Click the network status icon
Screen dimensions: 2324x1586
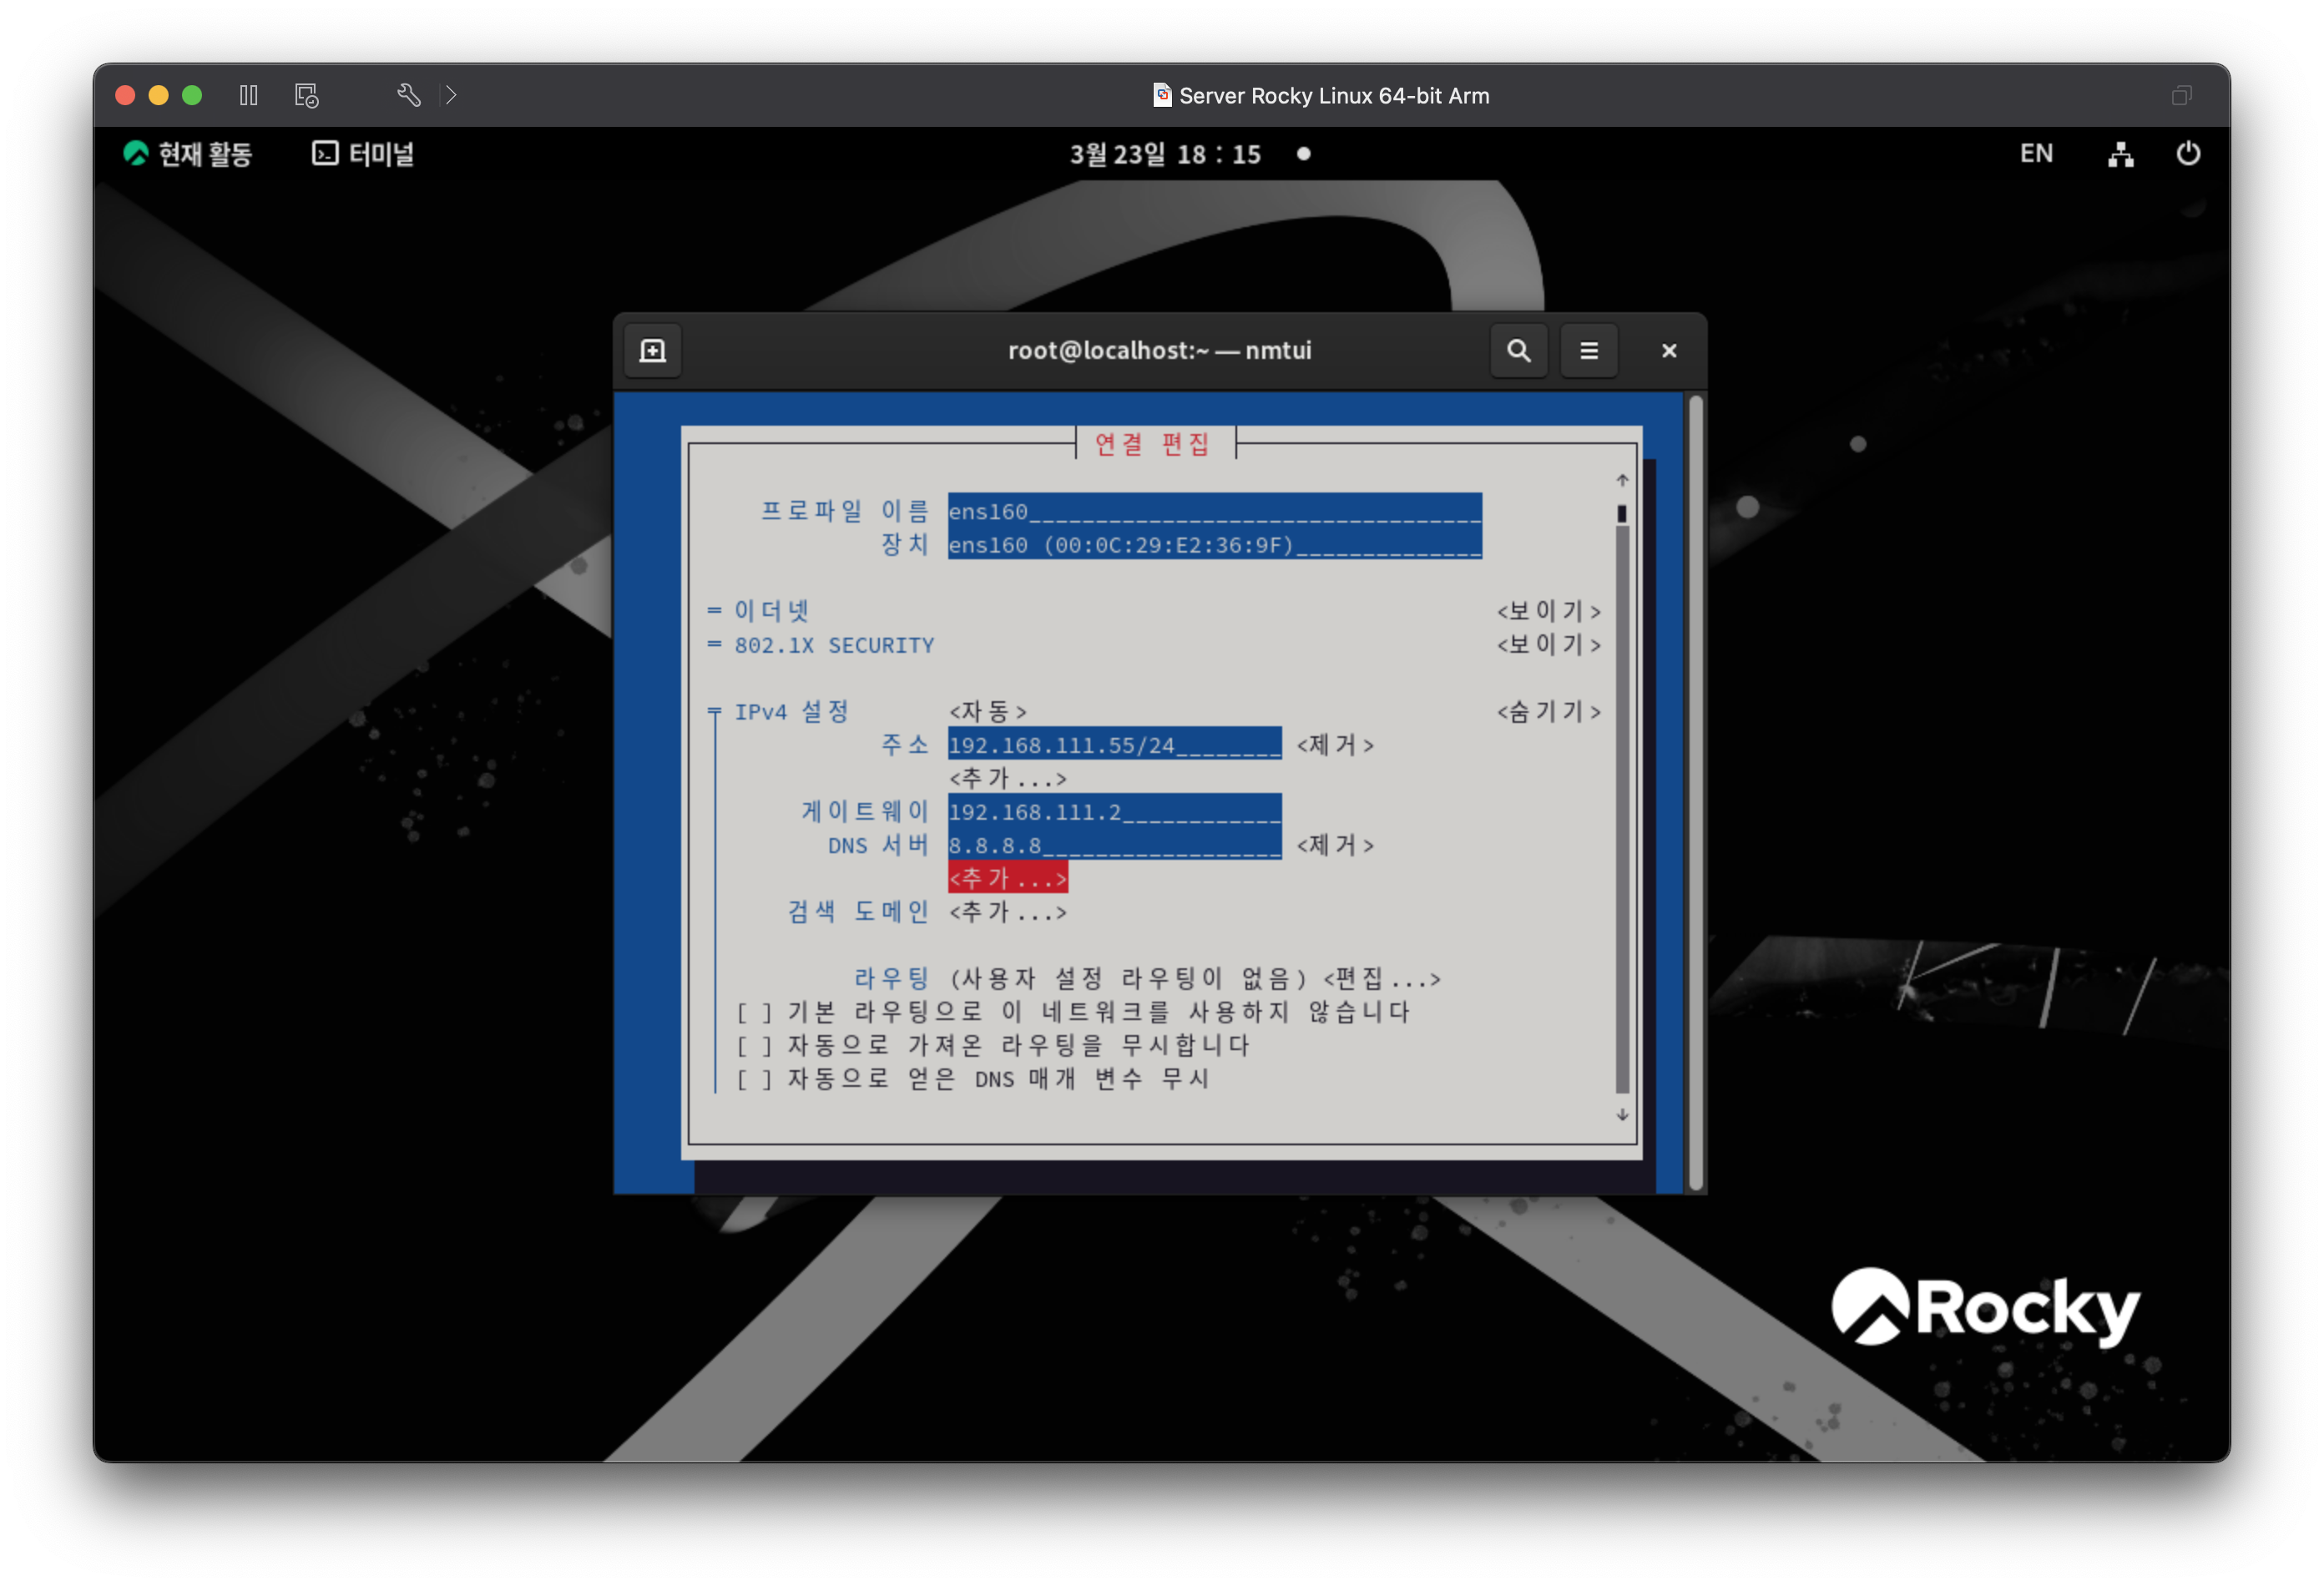2120,154
